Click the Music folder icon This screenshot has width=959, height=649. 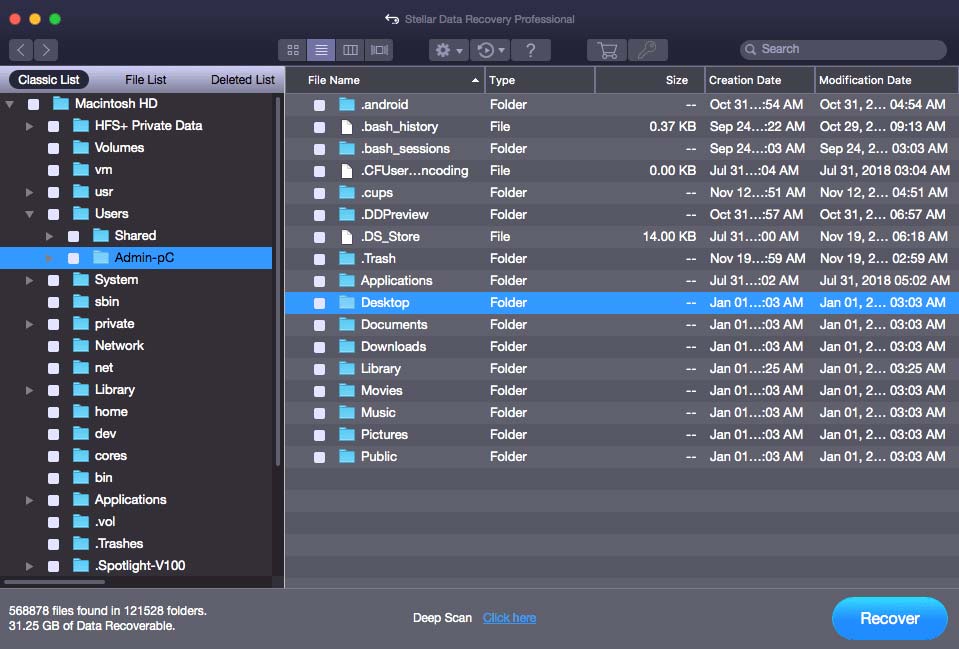[x=347, y=413]
